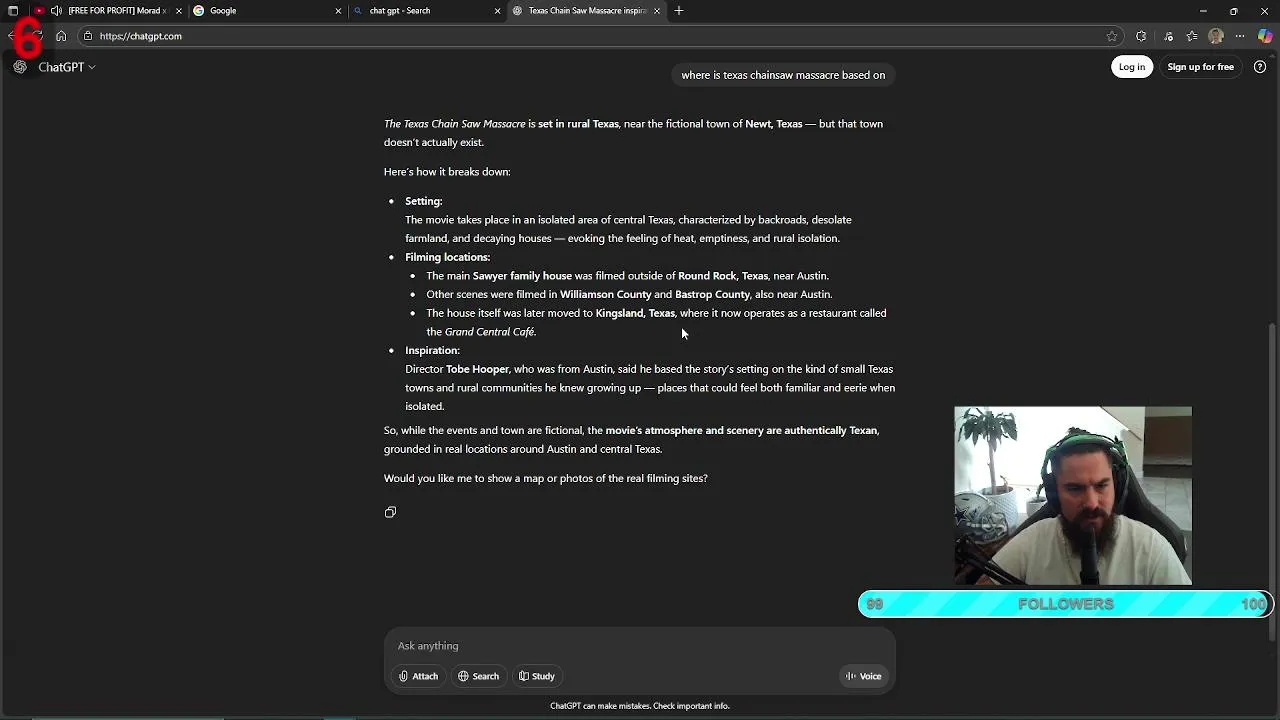The image size is (1280, 720).
Task: Open the browser tab actions menu icon
Action: [x=13, y=11]
